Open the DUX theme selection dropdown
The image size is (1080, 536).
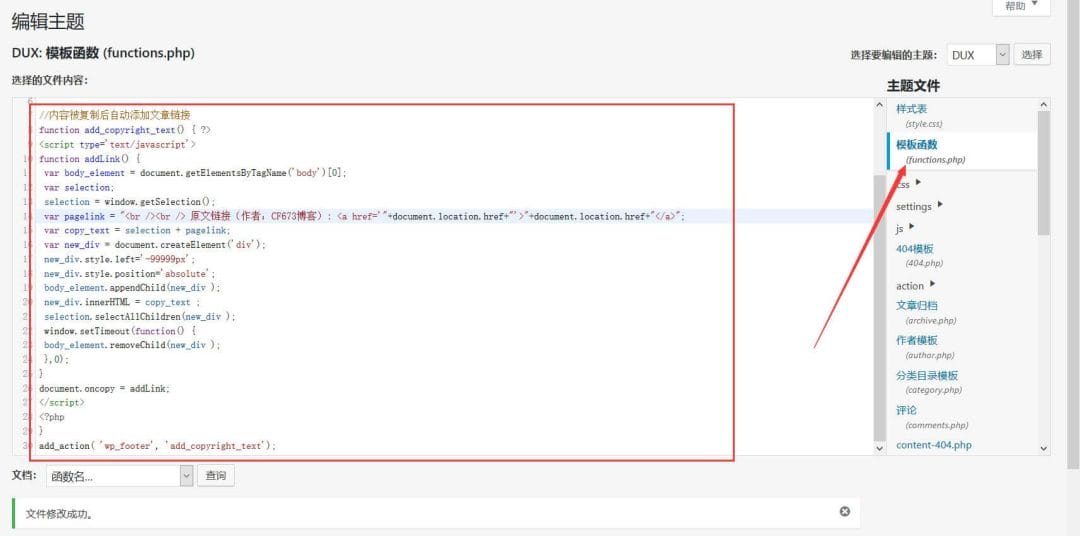979,55
